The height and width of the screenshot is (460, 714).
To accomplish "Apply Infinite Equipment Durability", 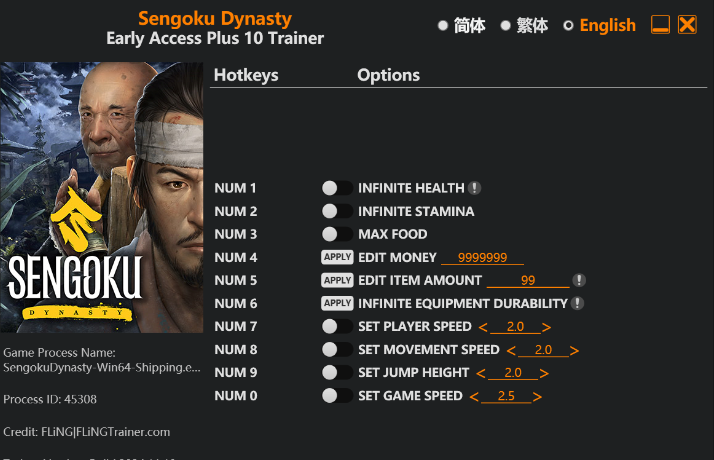I will pyautogui.click(x=337, y=303).
